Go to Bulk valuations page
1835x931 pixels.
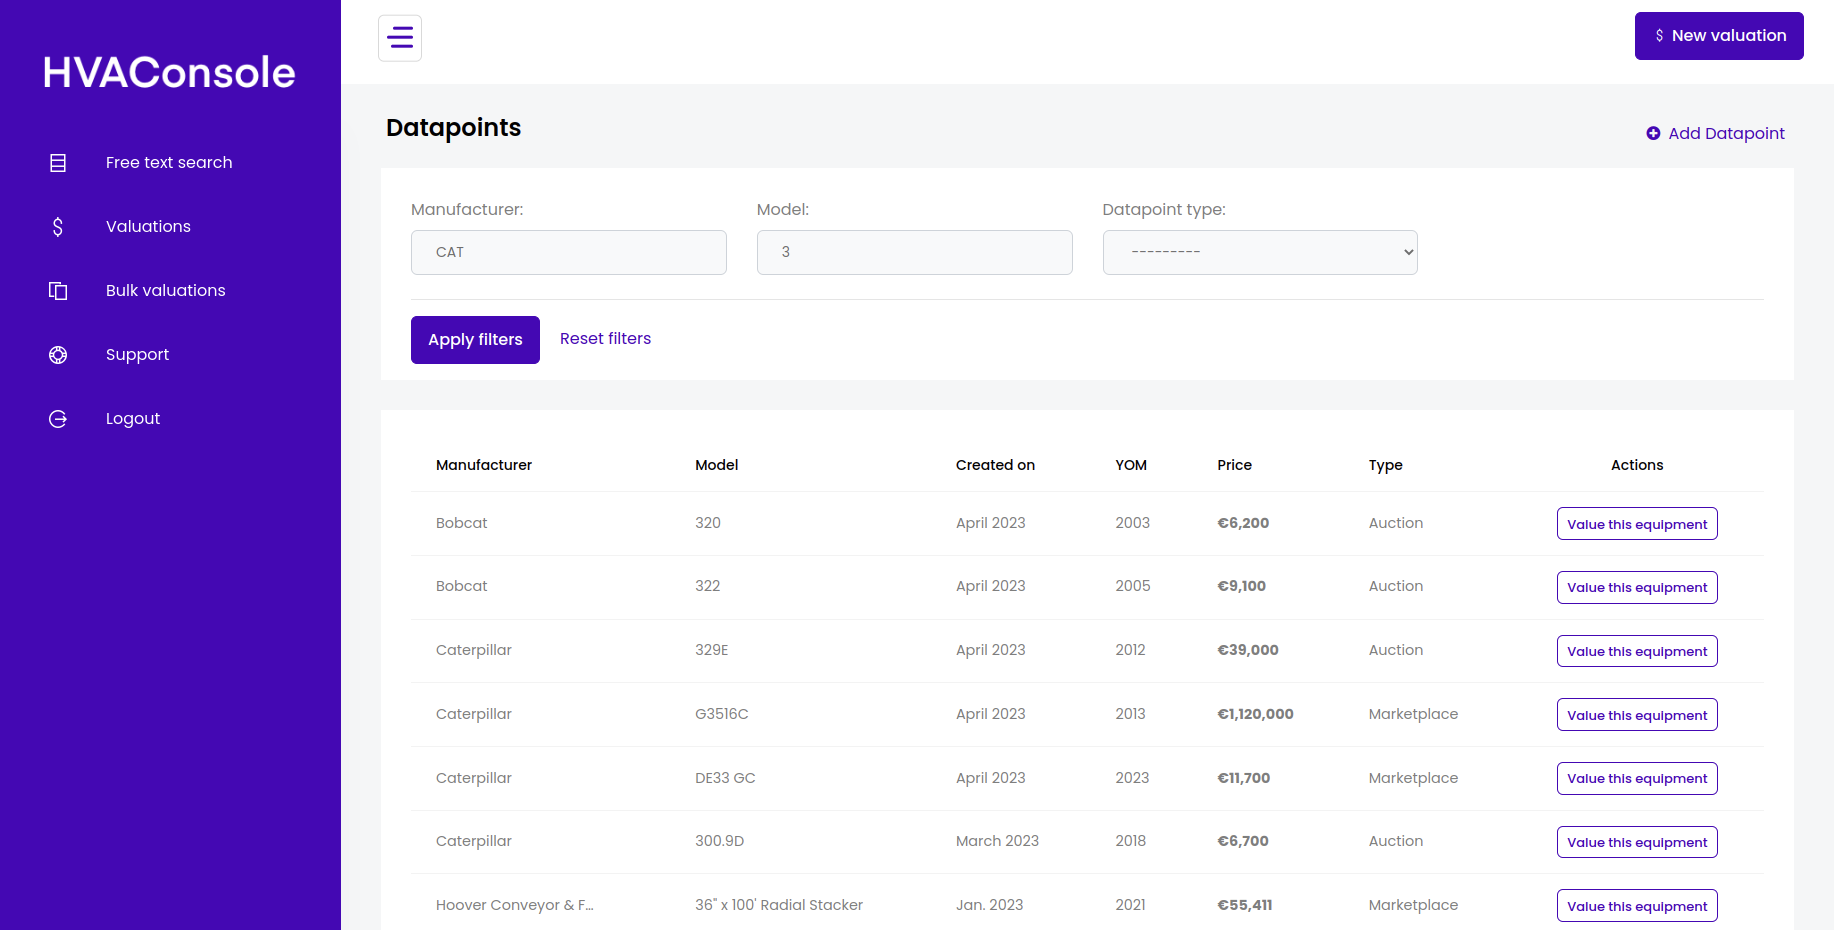click(x=165, y=291)
